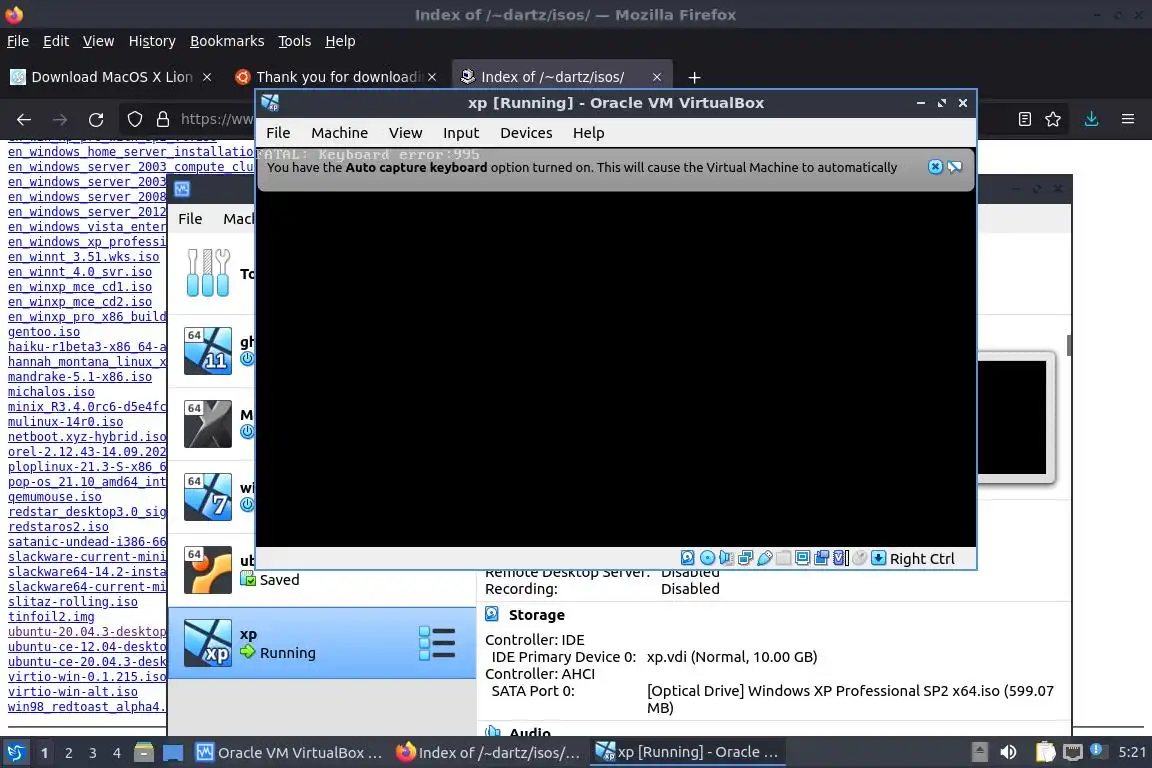The width and height of the screenshot is (1152, 768).
Task: Open the gentoo.iso link
Action: pyautogui.click(x=44, y=332)
